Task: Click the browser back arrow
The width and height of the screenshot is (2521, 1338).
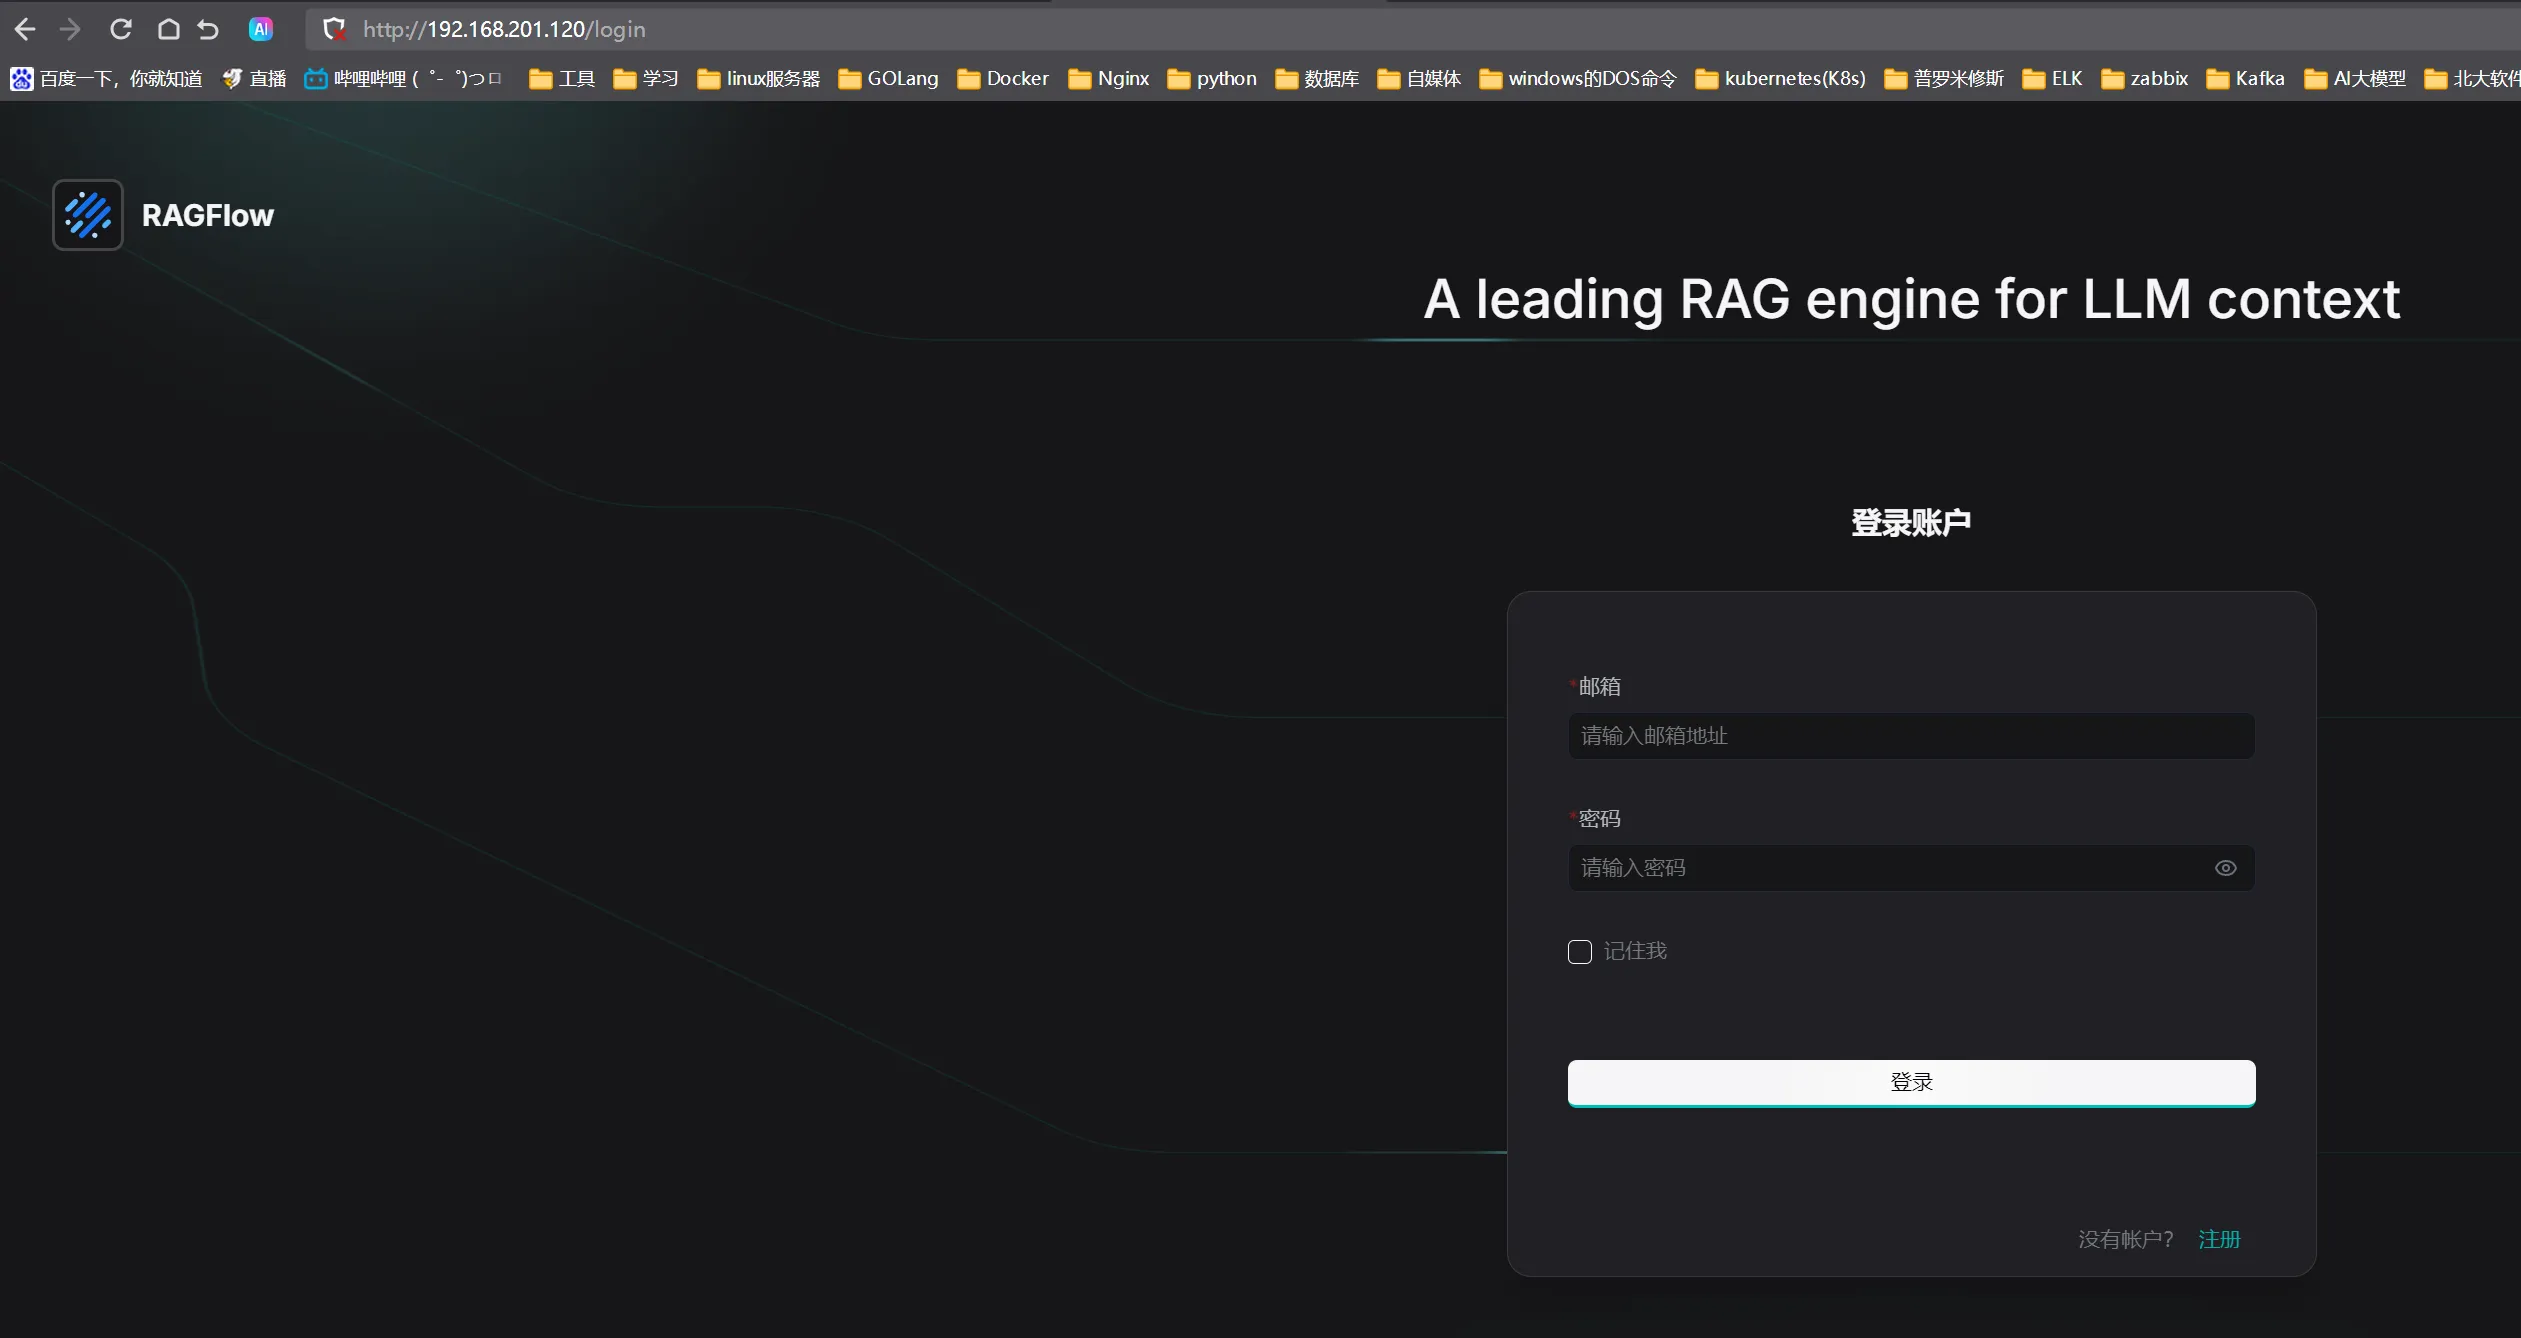Action: (25, 29)
